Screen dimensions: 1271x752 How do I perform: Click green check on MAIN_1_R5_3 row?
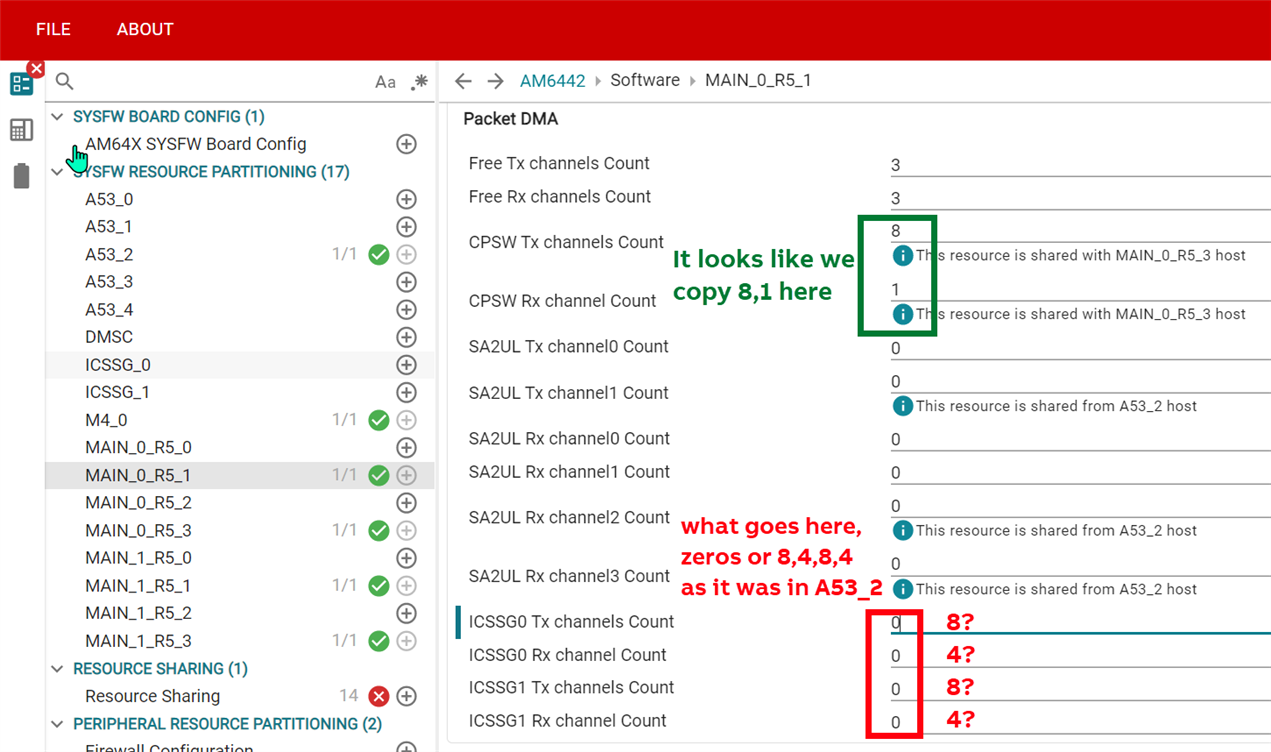click(x=378, y=641)
